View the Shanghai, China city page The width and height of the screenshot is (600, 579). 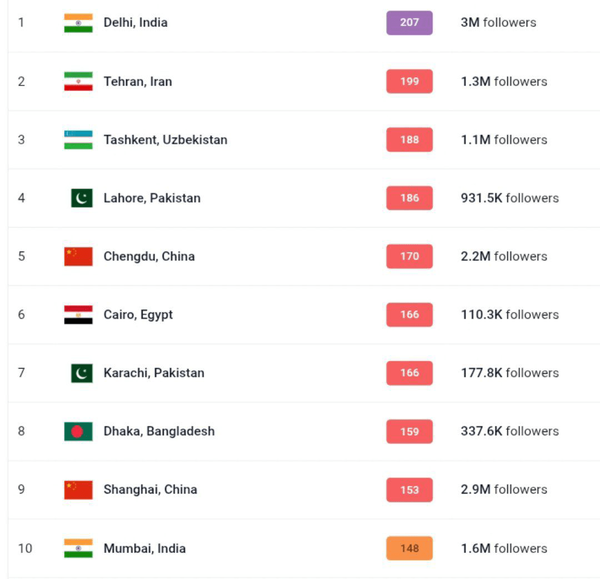coord(150,489)
